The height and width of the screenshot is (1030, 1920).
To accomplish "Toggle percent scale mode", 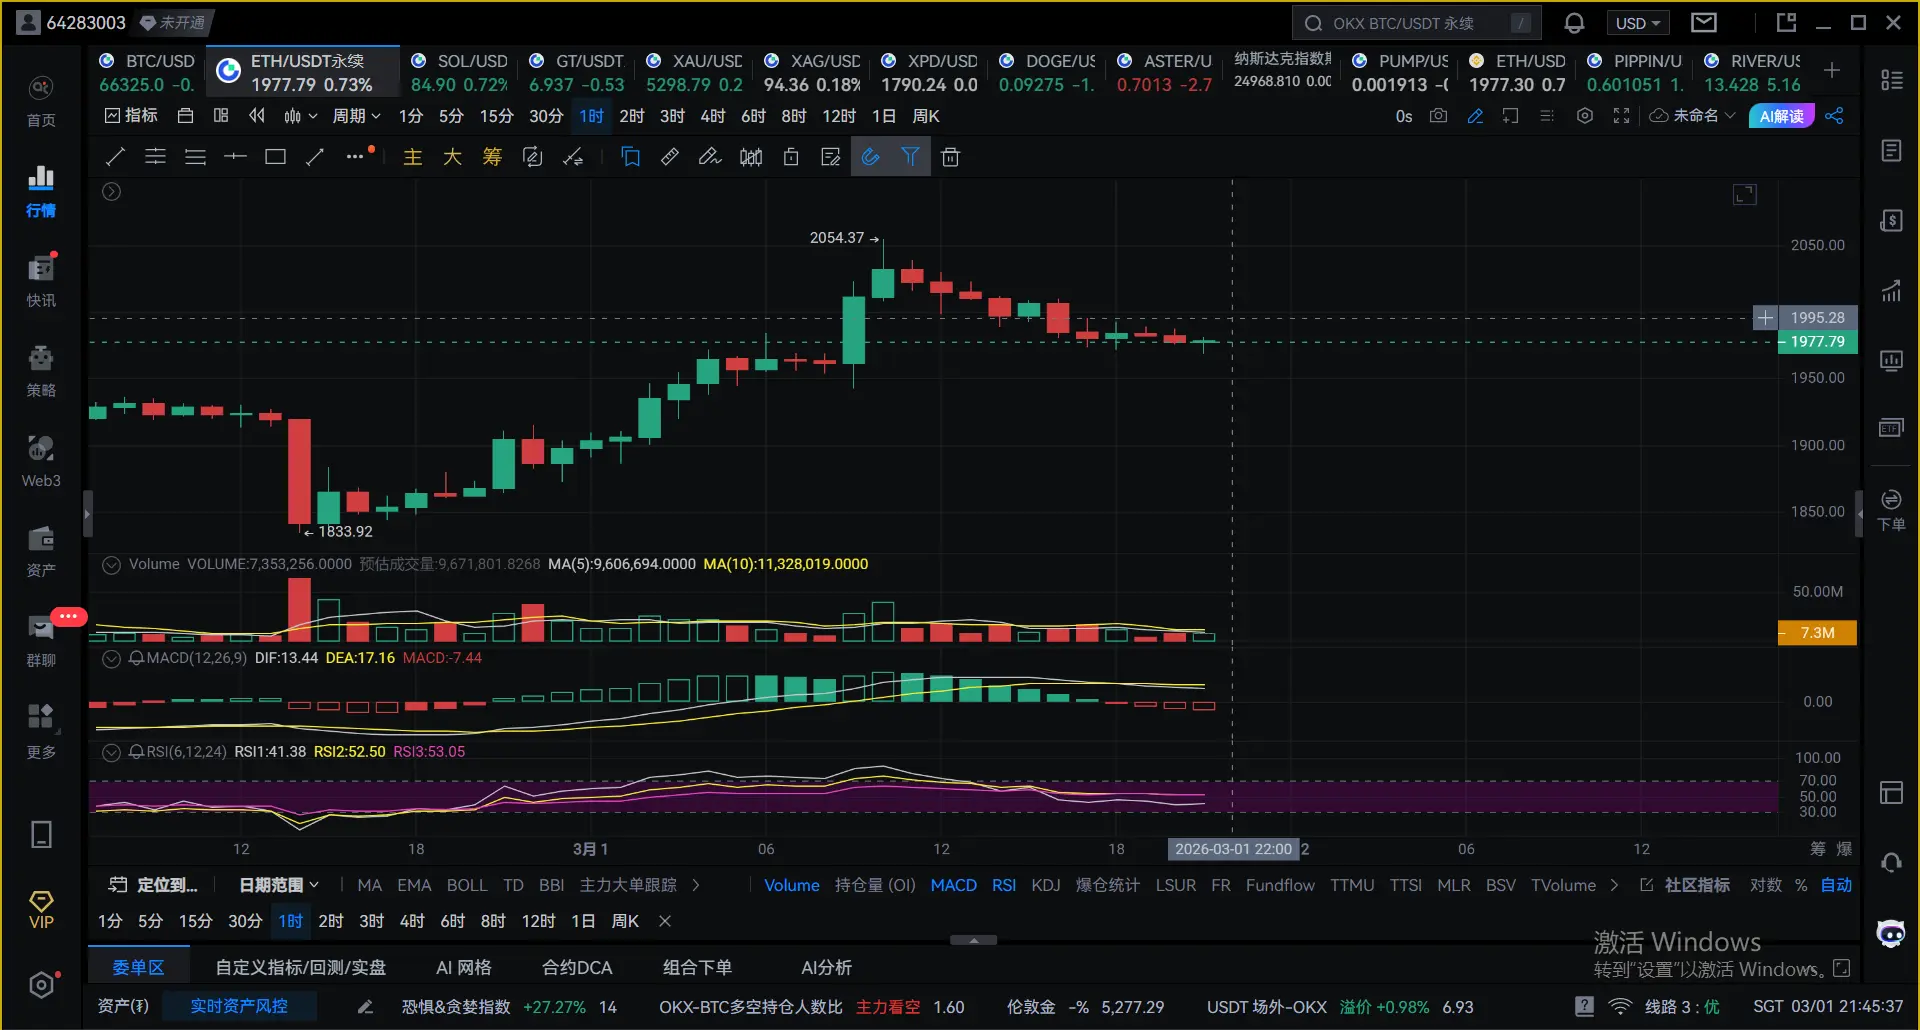I will point(1801,885).
